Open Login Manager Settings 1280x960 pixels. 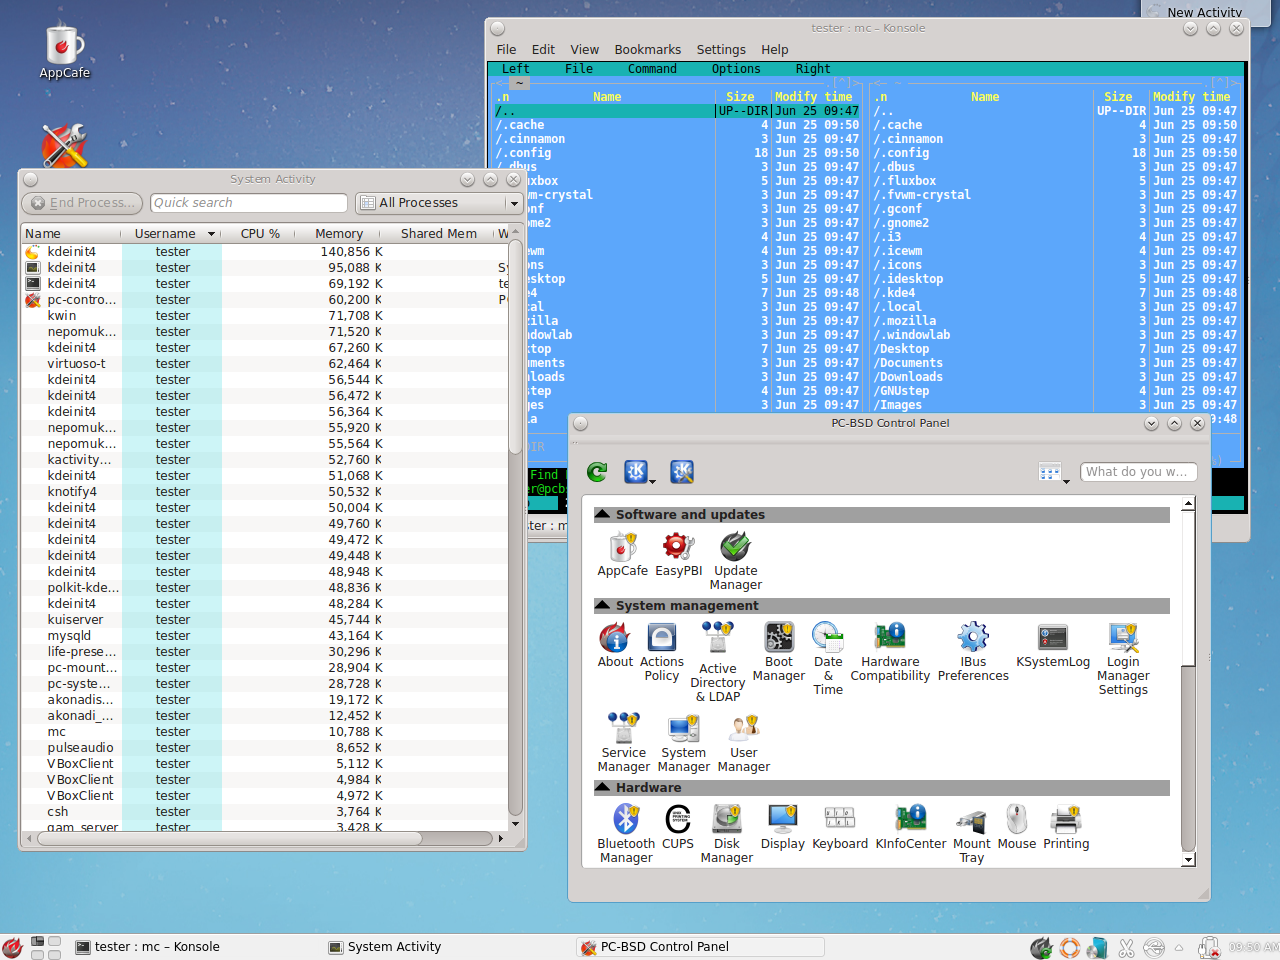point(1123,659)
